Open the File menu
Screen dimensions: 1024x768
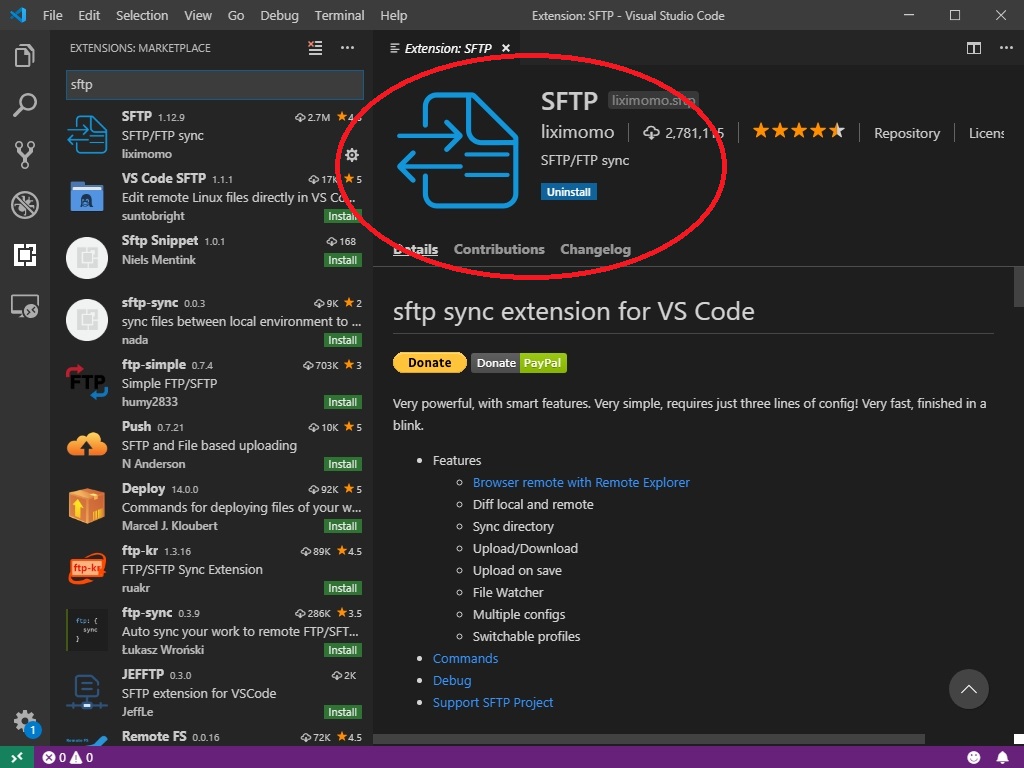(x=52, y=15)
